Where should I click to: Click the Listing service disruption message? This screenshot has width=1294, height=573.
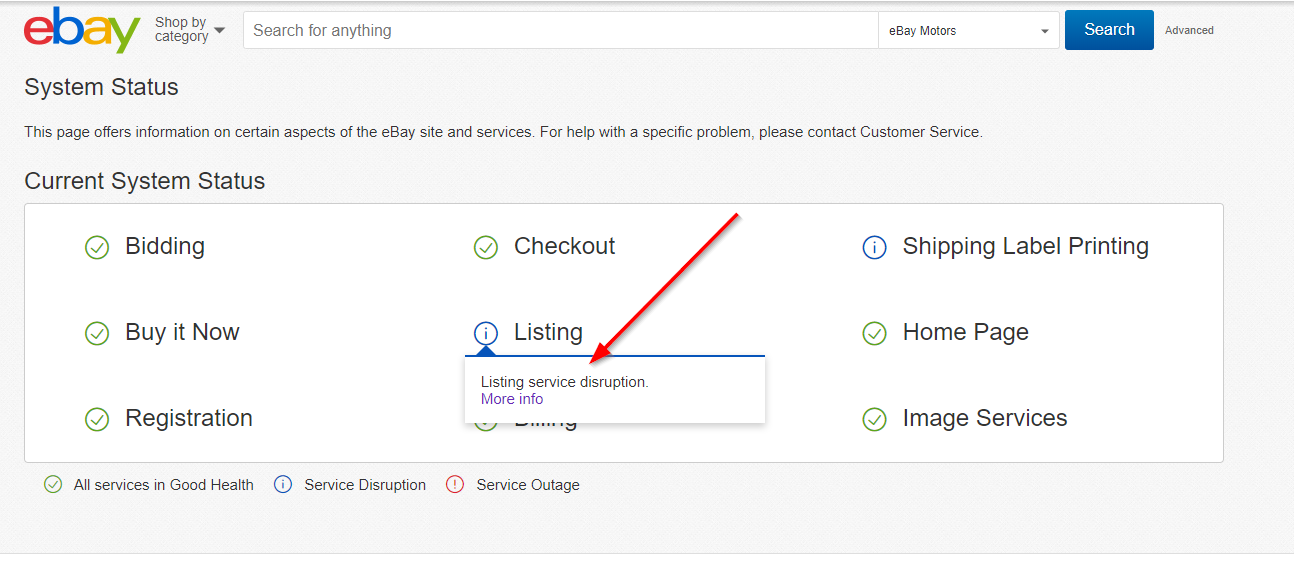565,382
